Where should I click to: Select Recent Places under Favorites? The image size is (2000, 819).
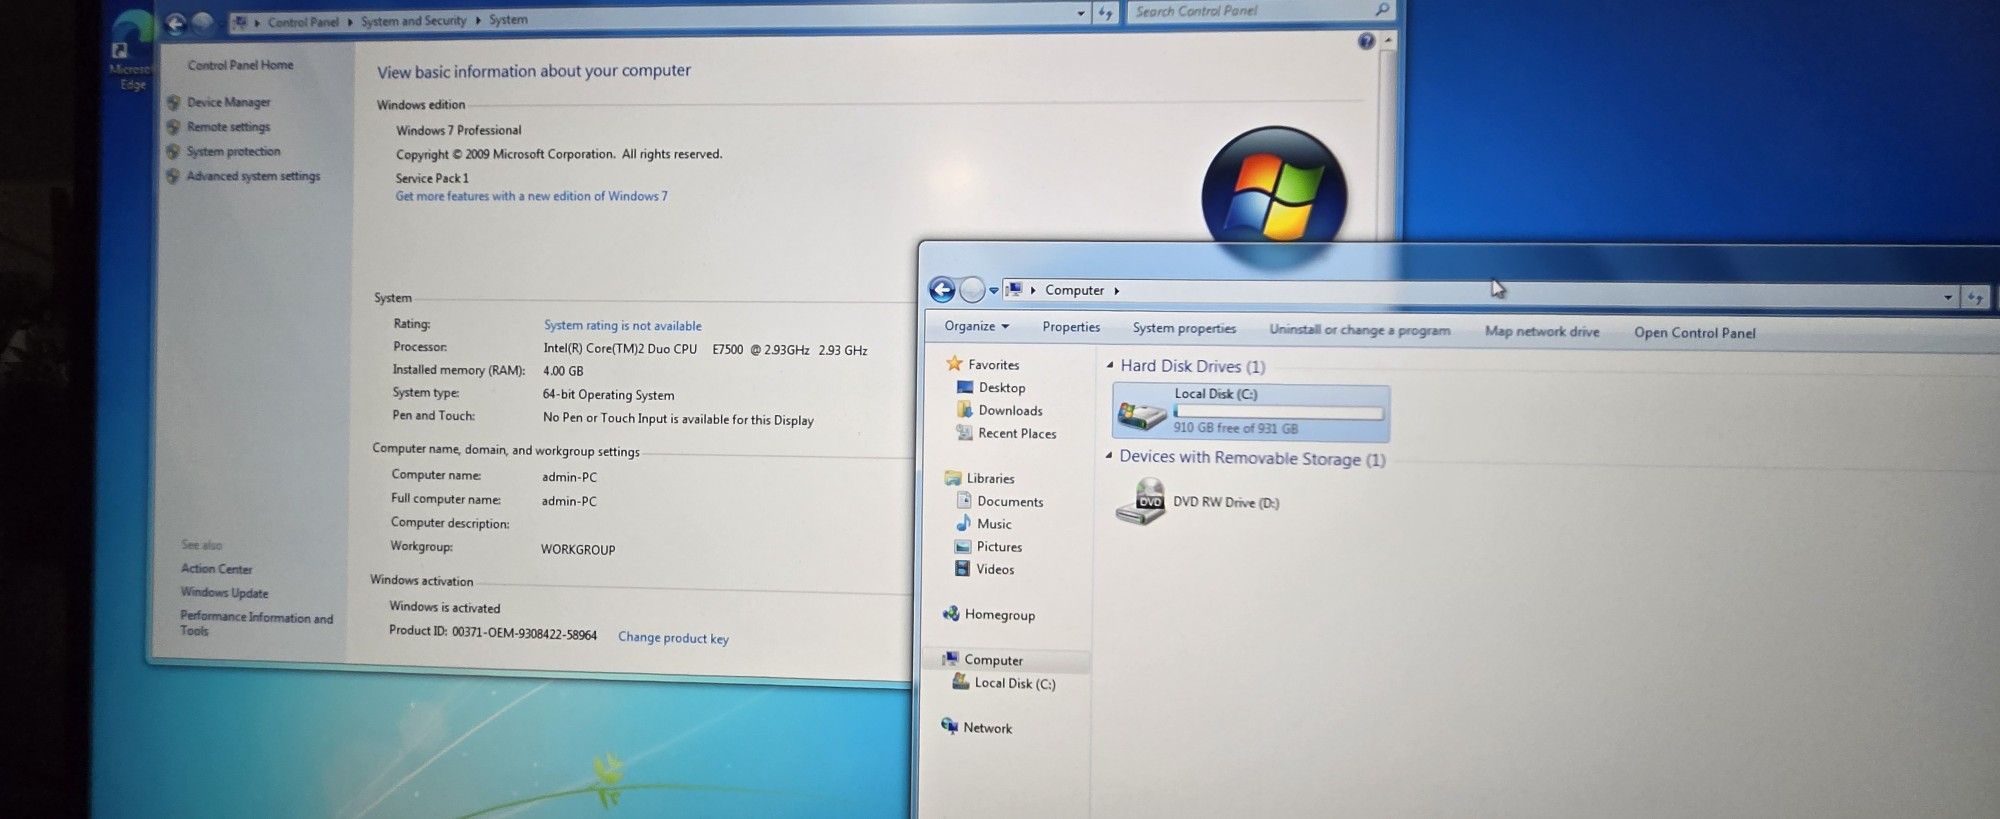click(x=1017, y=434)
